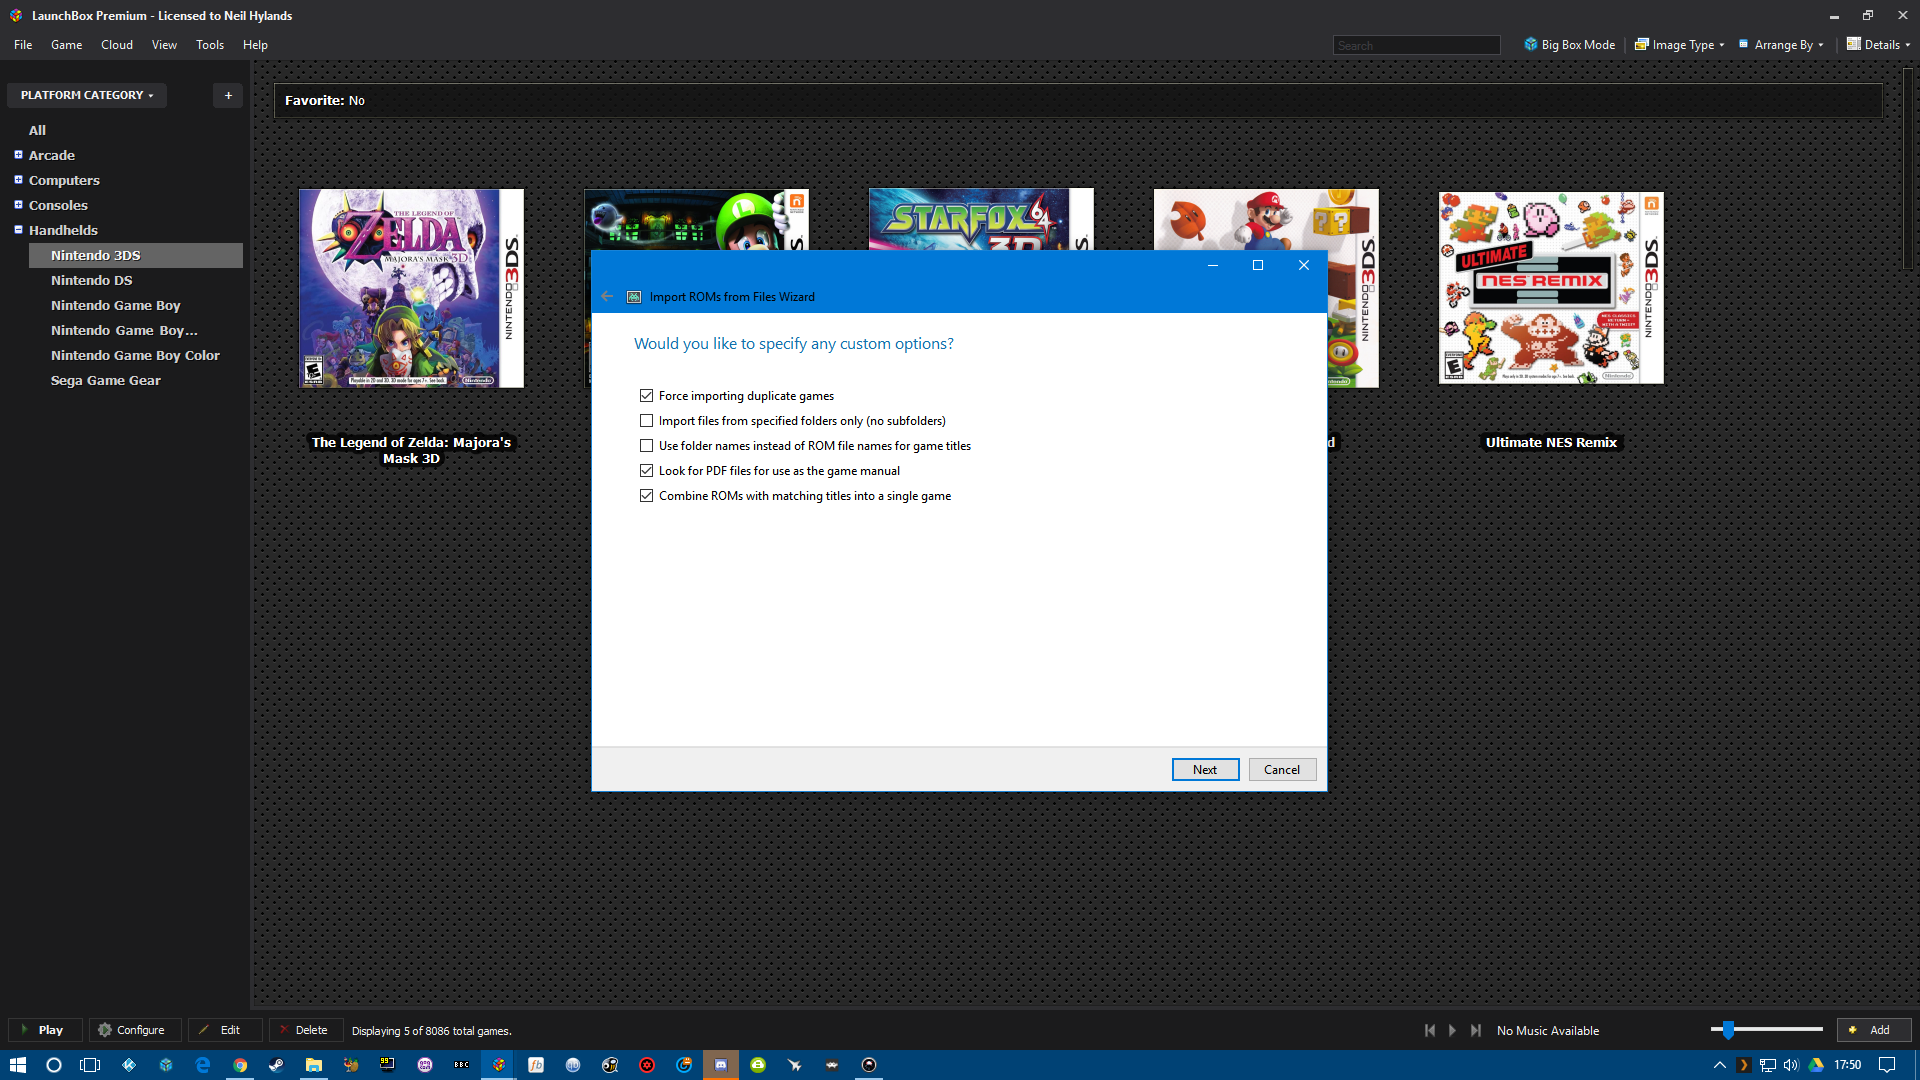Open the Game menu
Image resolution: width=1920 pixels, height=1080 pixels.
click(x=66, y=44)
